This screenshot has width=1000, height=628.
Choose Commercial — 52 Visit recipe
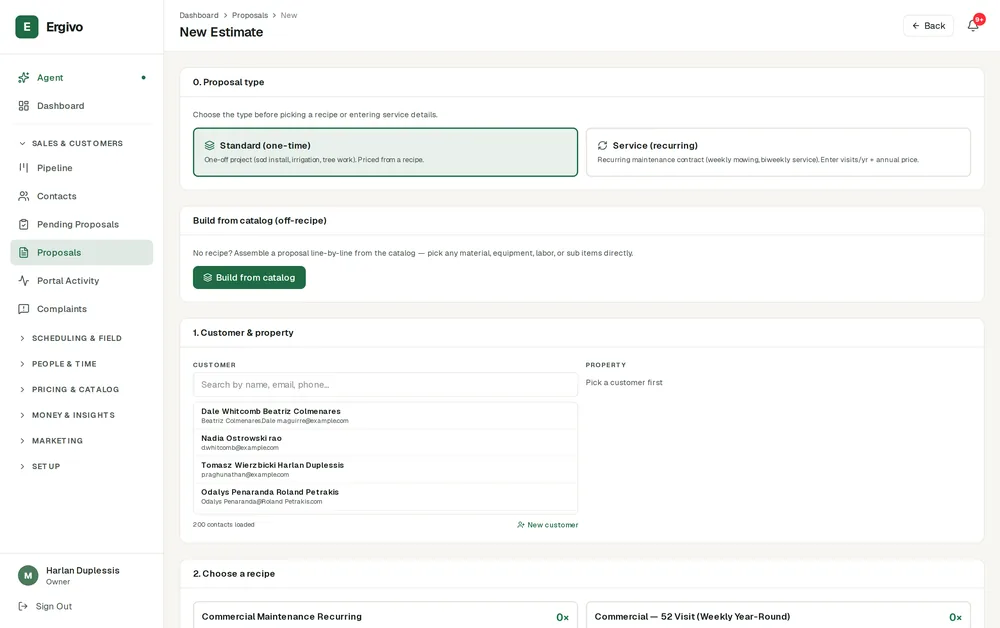778,616
